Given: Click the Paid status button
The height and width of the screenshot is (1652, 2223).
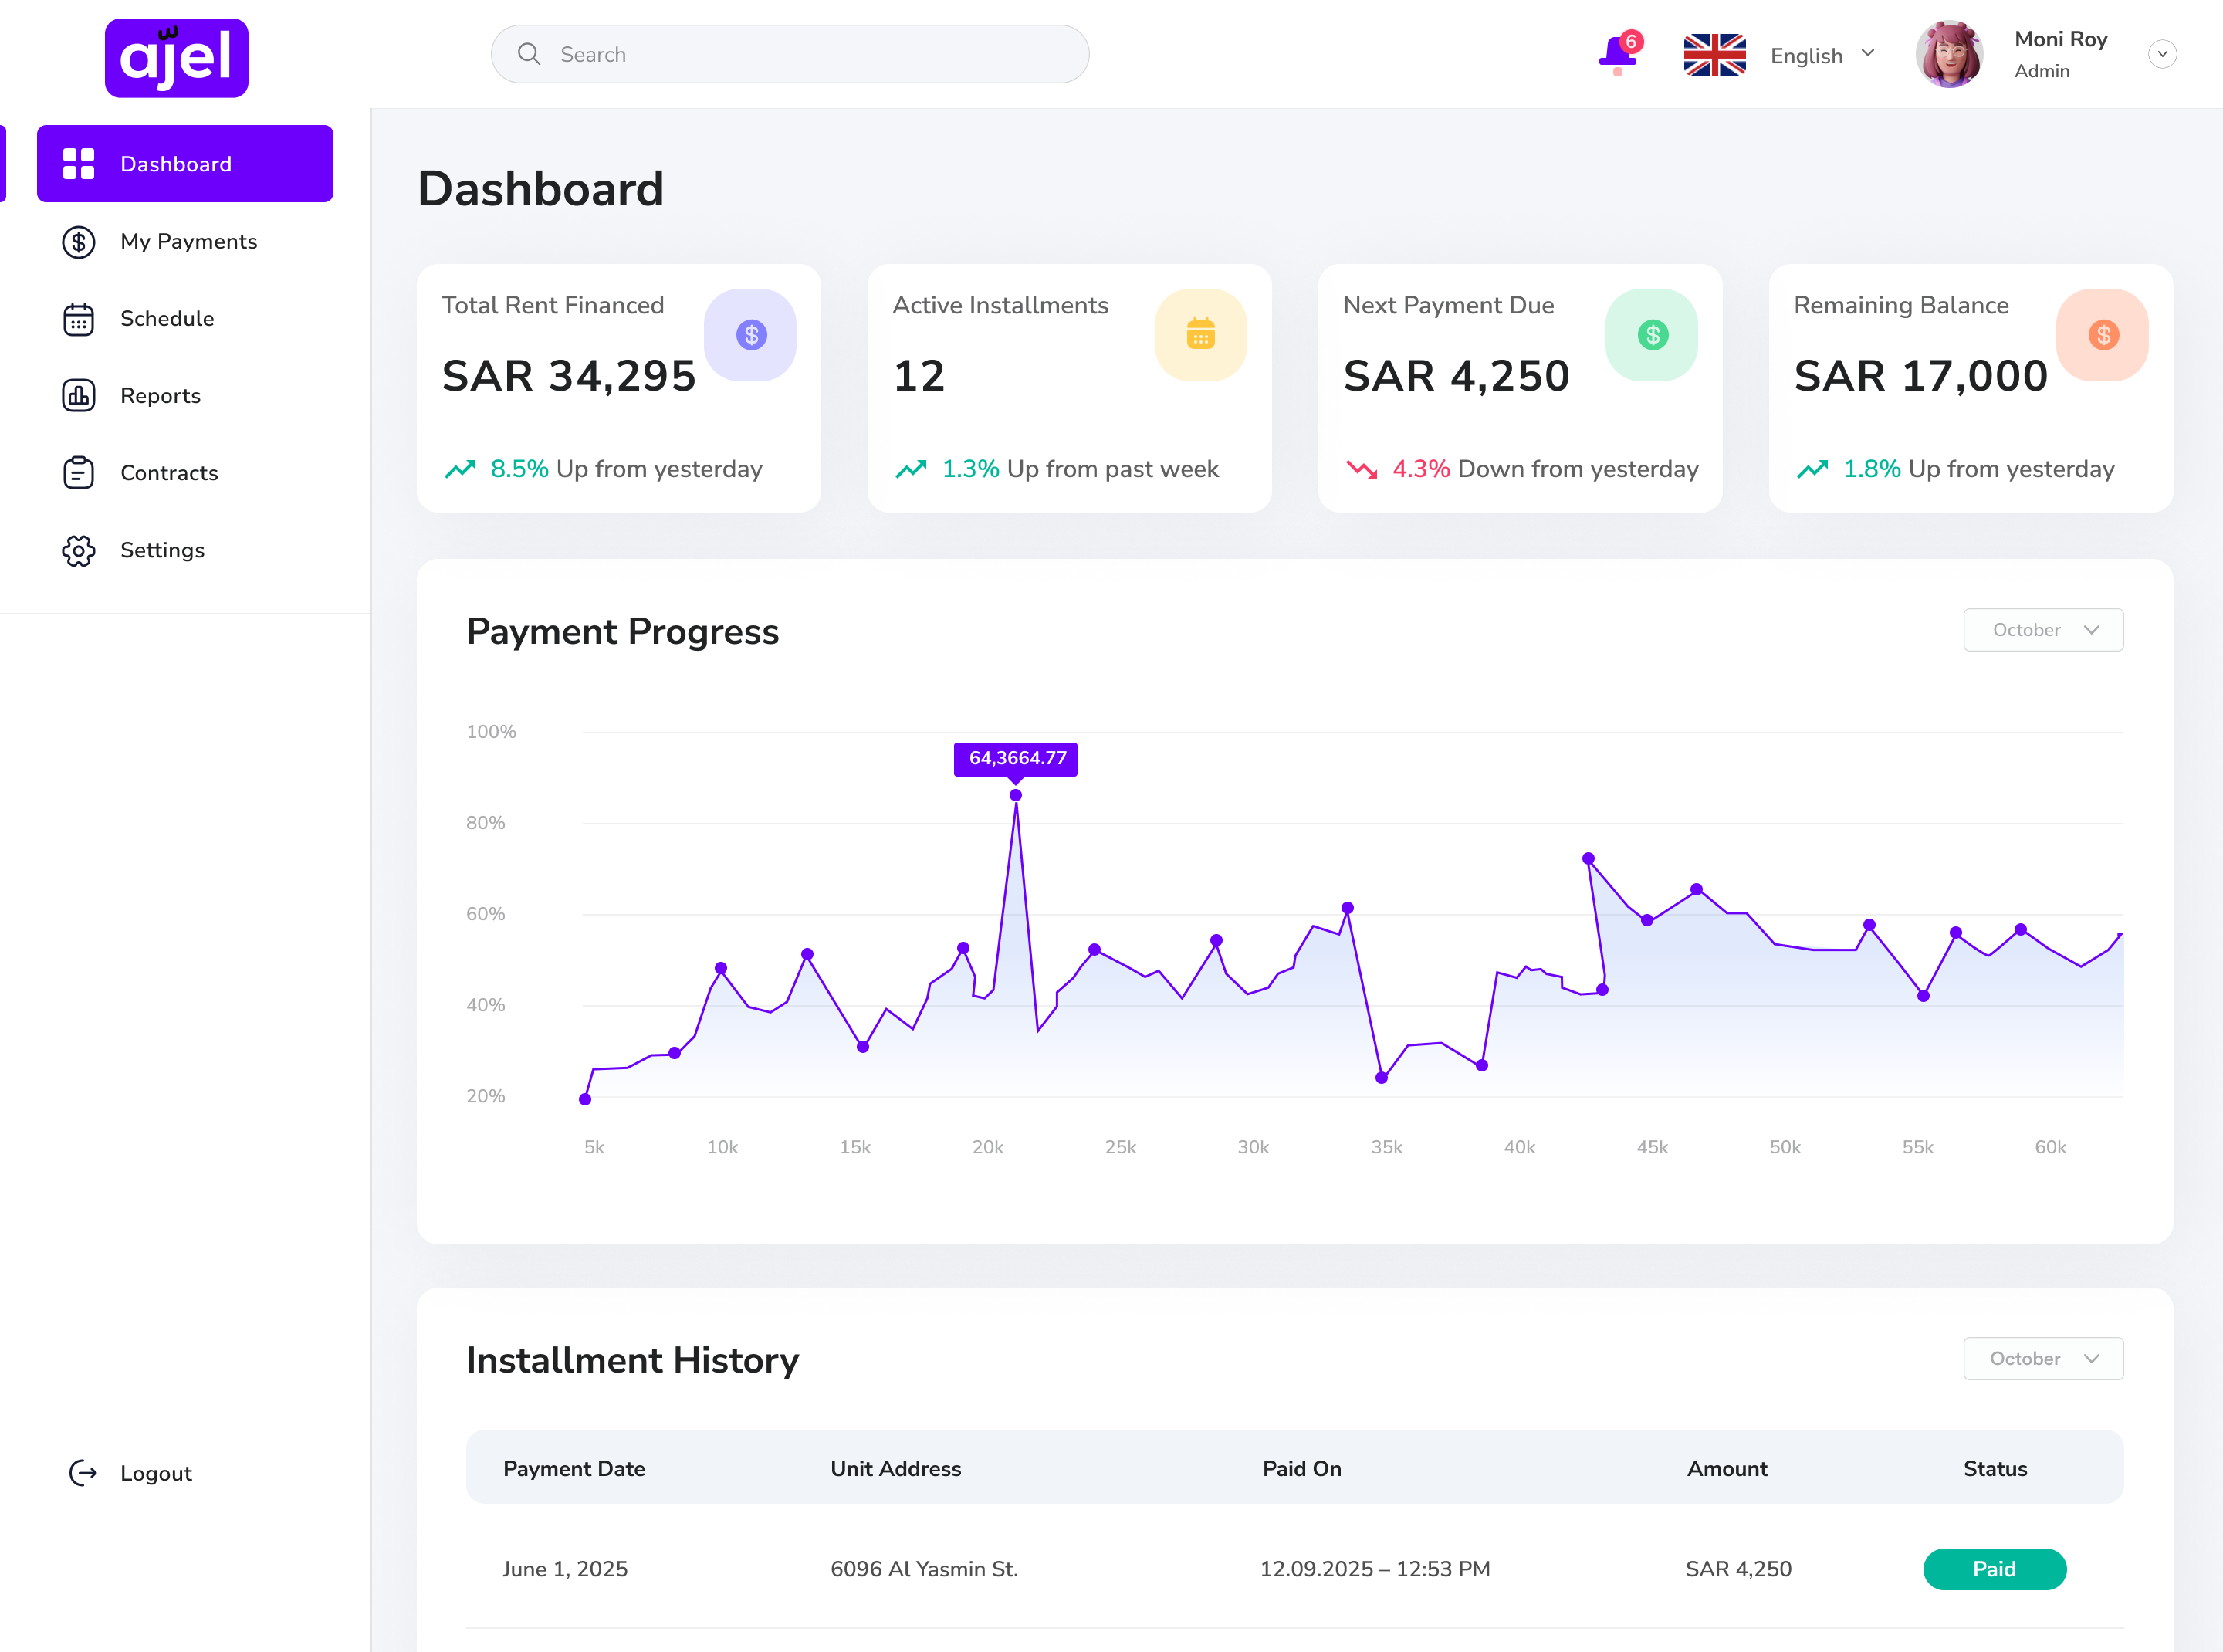Looking at the screenshot, I should tap(1994, 1569).
